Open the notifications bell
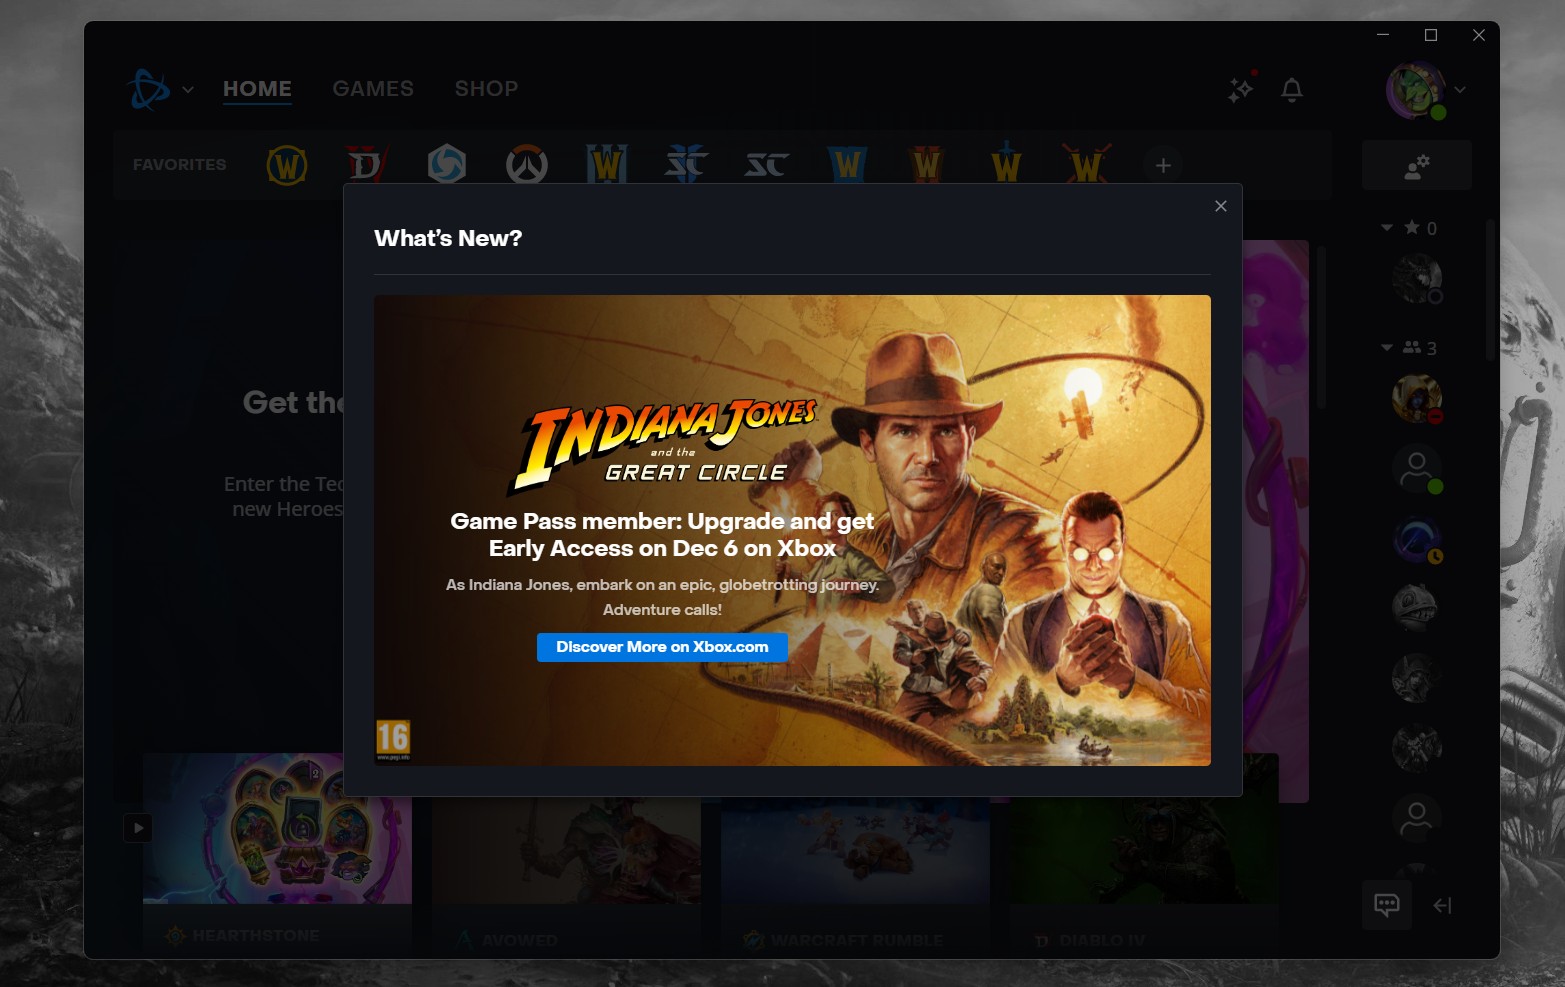The width and height of the screenshot is (1565, 987). click(x=1292, y=90)
